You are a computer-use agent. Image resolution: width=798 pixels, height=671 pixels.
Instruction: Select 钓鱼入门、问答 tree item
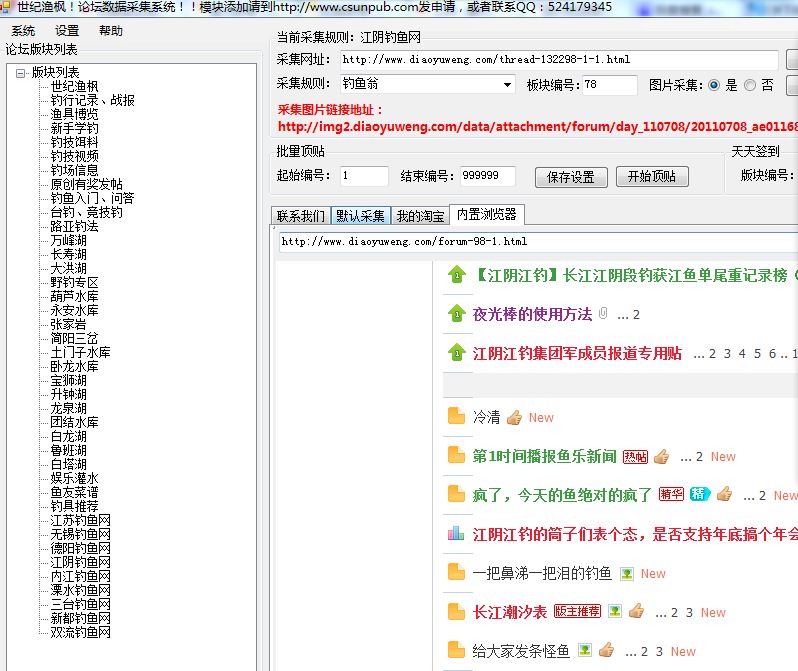(93, 198)
